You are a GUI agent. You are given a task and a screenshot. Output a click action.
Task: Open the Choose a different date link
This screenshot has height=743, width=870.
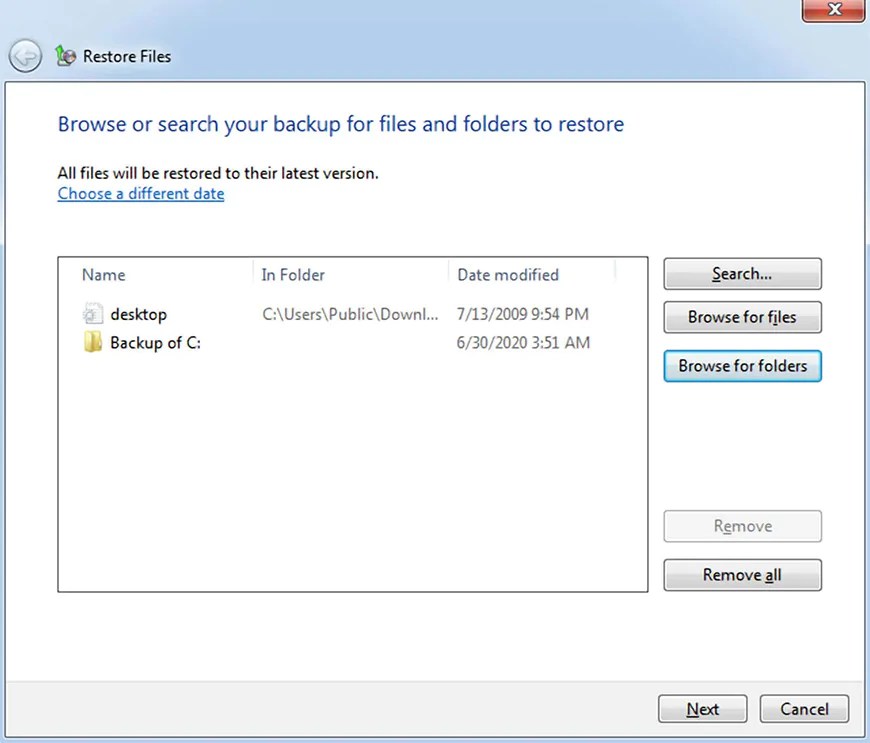pos(140,193)
